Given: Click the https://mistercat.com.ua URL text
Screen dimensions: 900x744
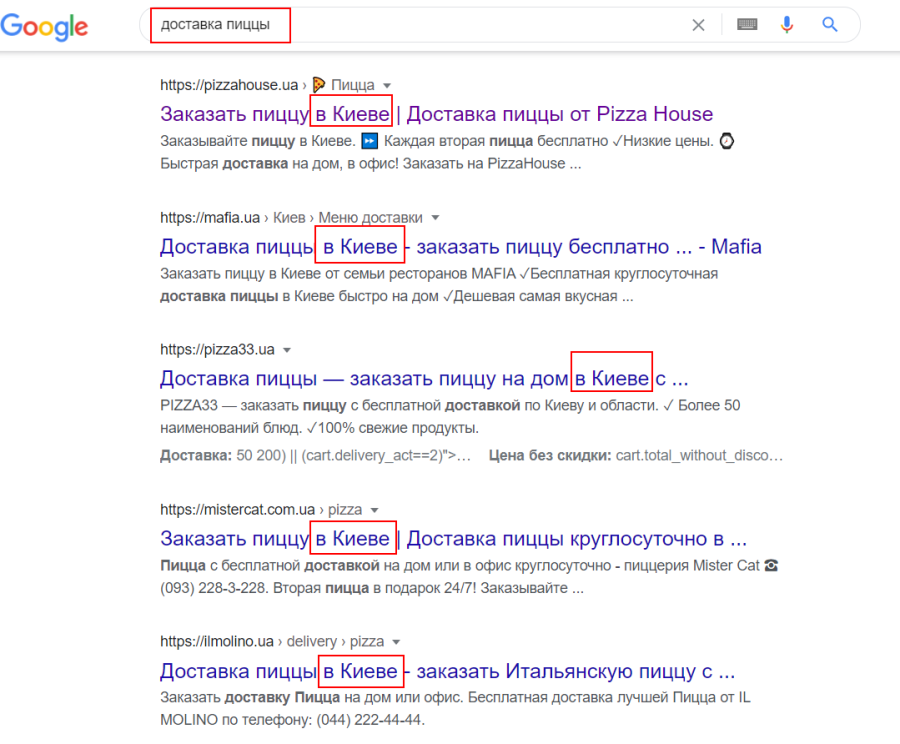Looking at the screenshot, I should point(238,509).
